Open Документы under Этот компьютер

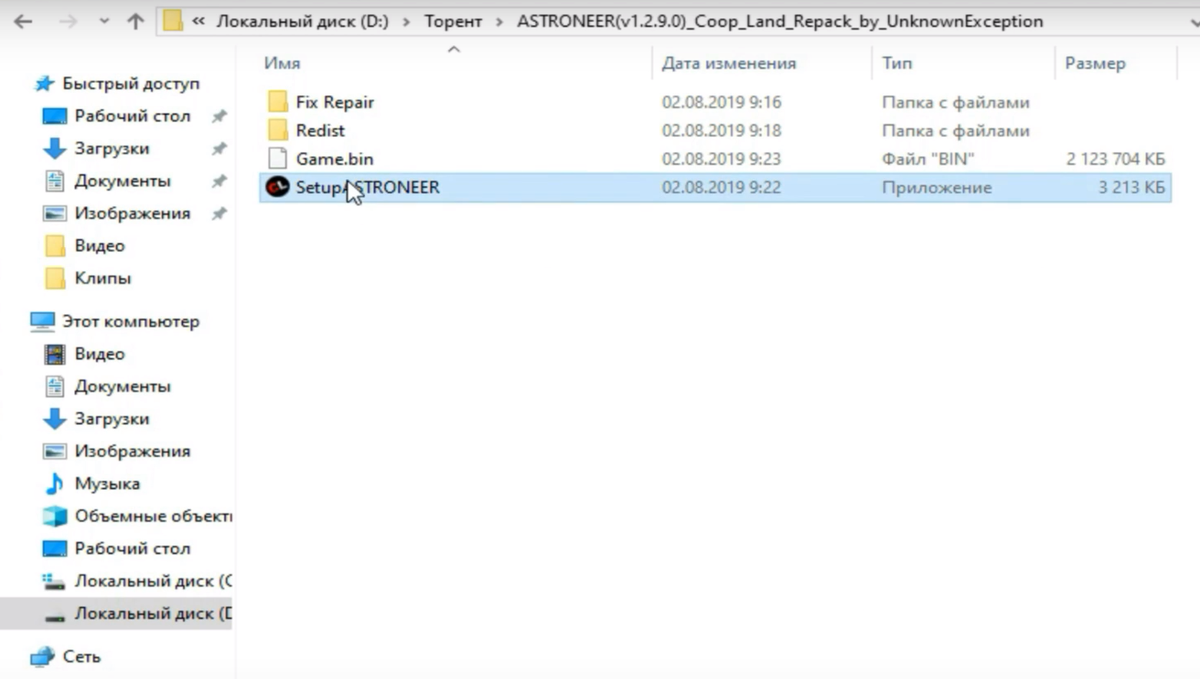coord(123,386)
